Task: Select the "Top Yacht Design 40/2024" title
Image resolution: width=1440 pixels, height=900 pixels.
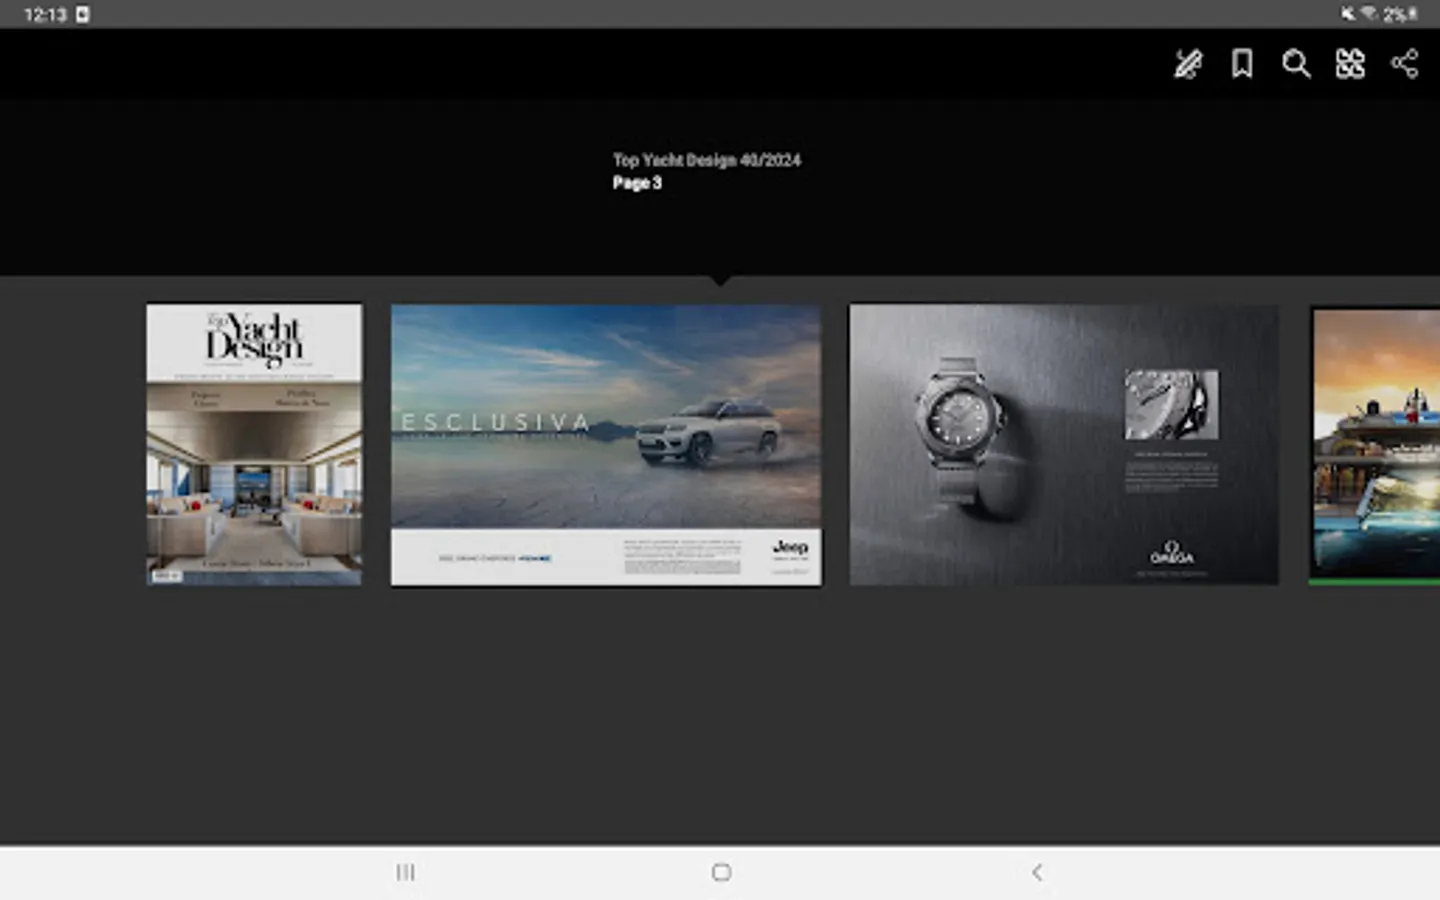Action: click(x=707, y=159)
